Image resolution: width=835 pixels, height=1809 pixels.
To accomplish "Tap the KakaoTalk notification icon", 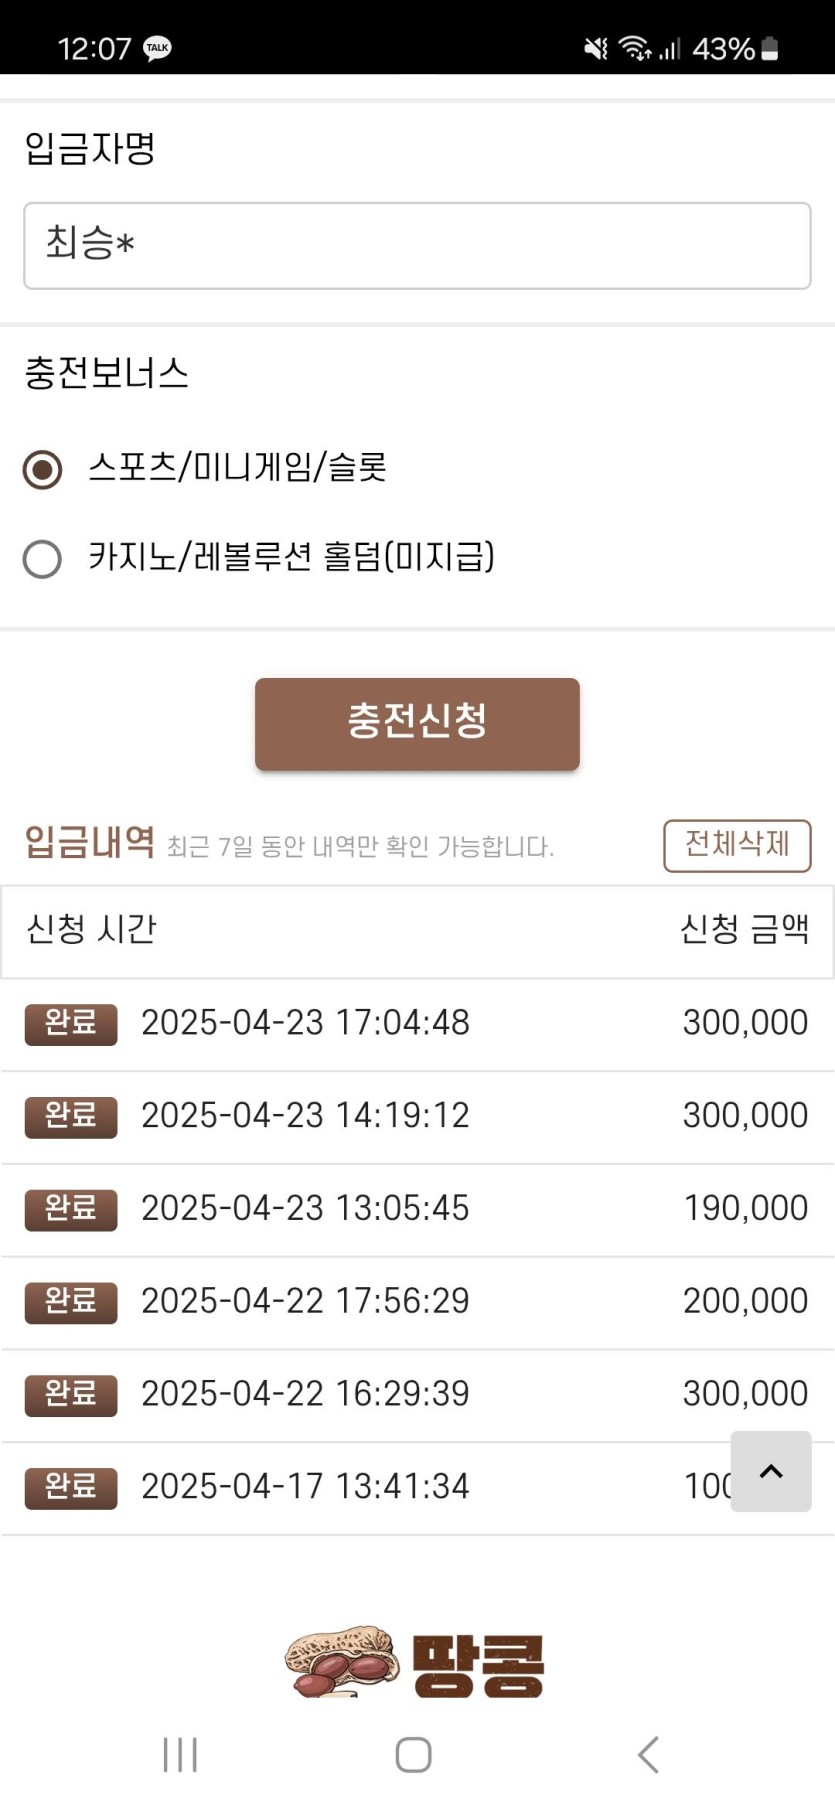I will click(x=157, y=48).
